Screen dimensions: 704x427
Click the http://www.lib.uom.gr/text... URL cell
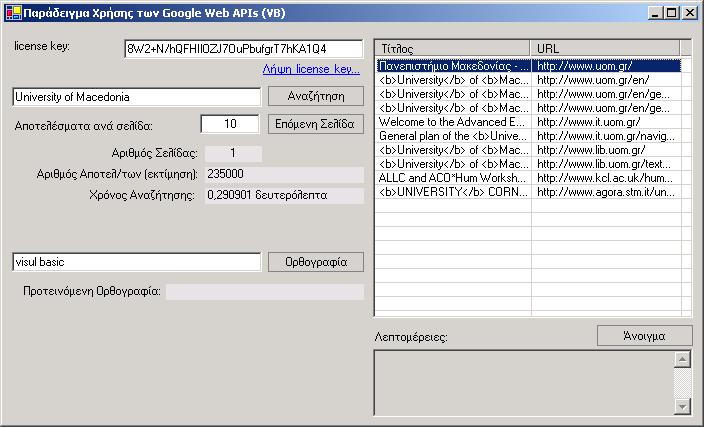(606, 164)
